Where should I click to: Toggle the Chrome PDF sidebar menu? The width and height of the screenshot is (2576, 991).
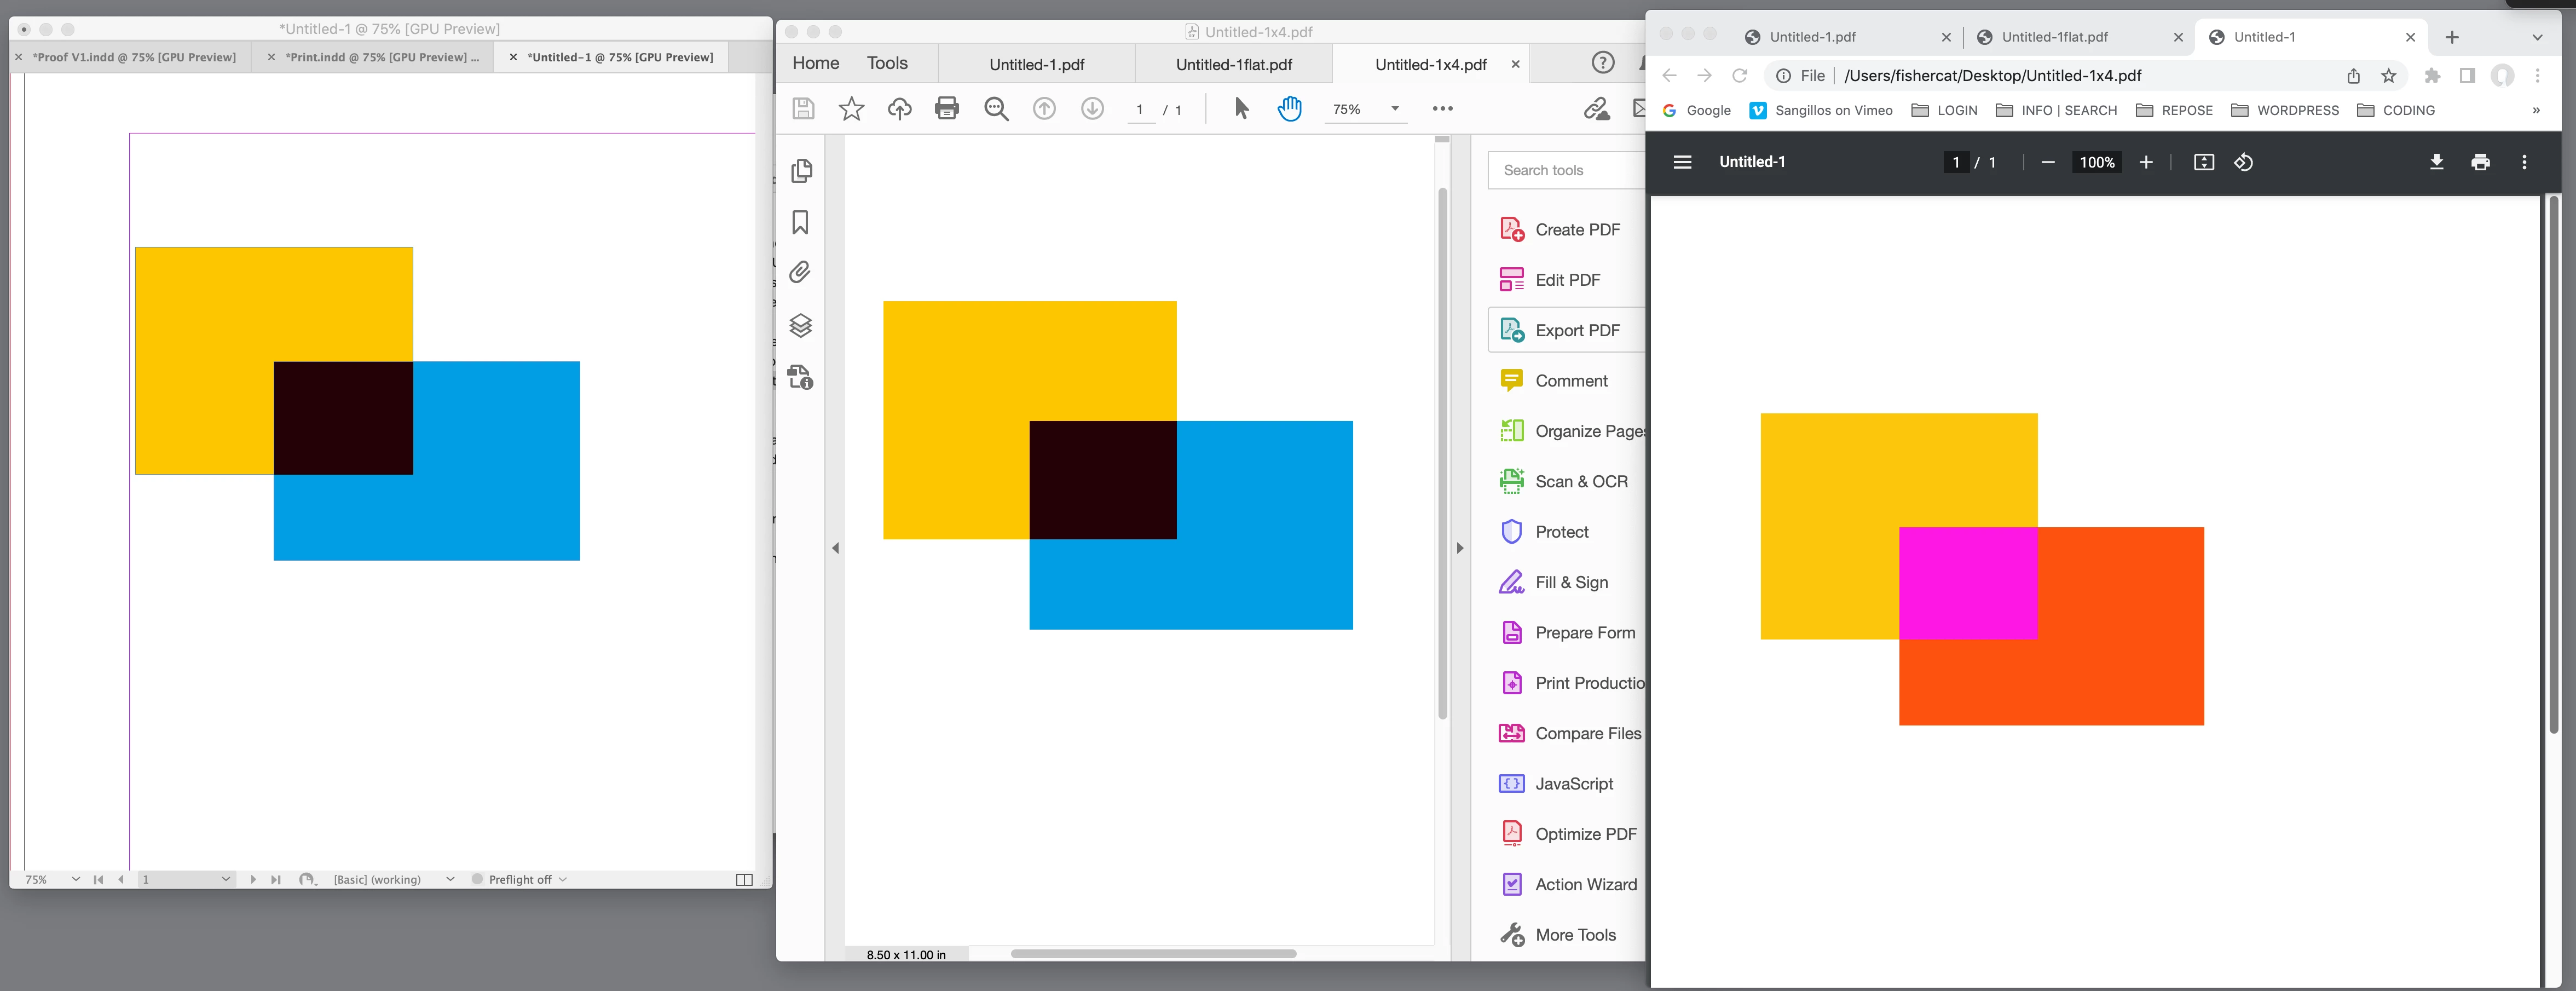(x=1682, y=162)
